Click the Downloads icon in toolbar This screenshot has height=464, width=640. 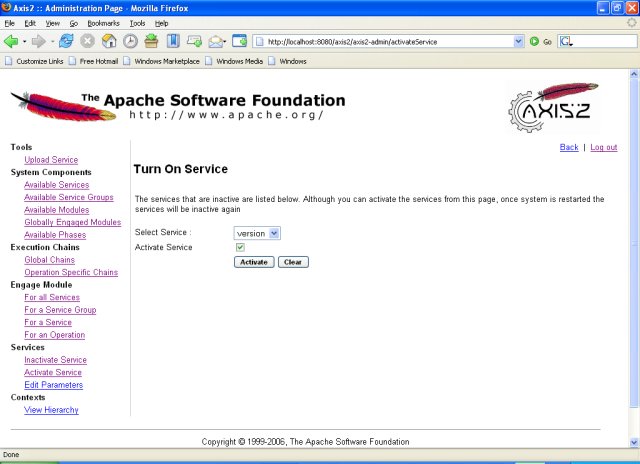click(151, 41)
